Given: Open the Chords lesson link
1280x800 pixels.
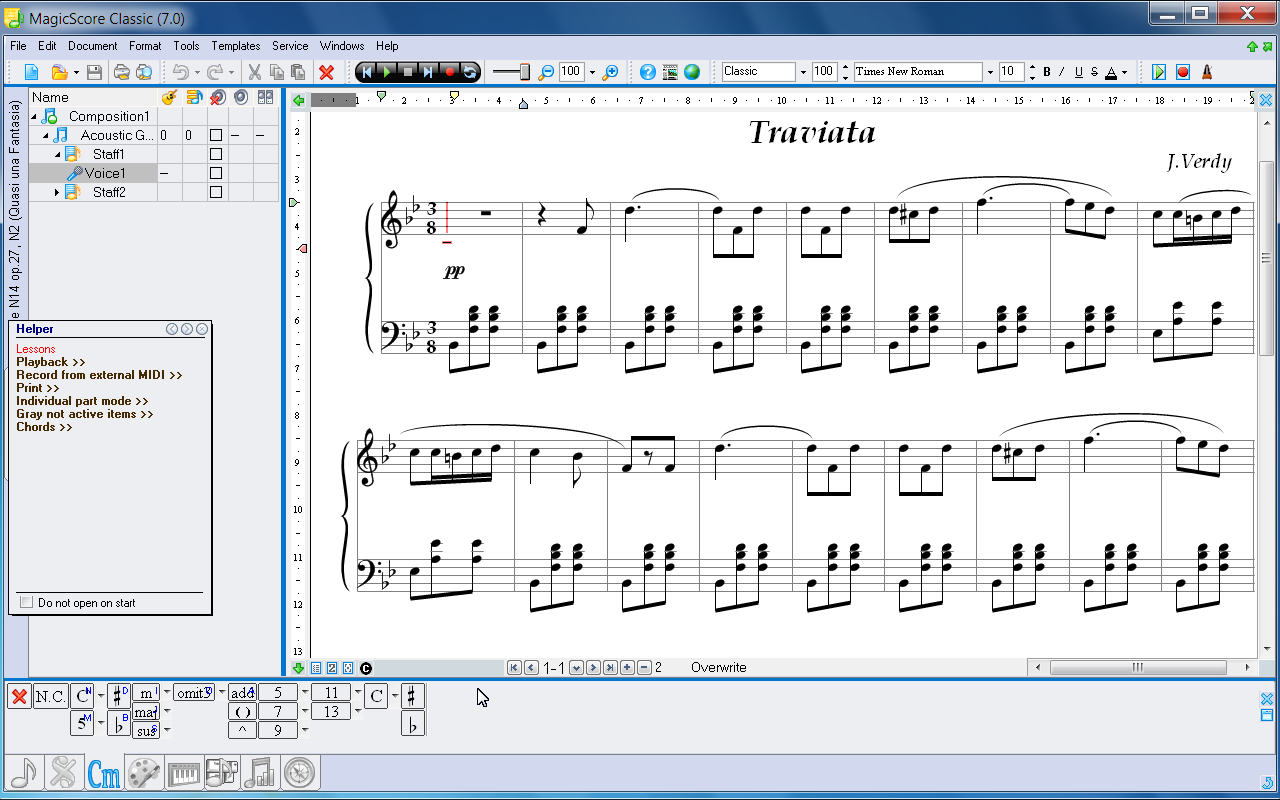Looking at the screenshot, I should pos(44,427).
